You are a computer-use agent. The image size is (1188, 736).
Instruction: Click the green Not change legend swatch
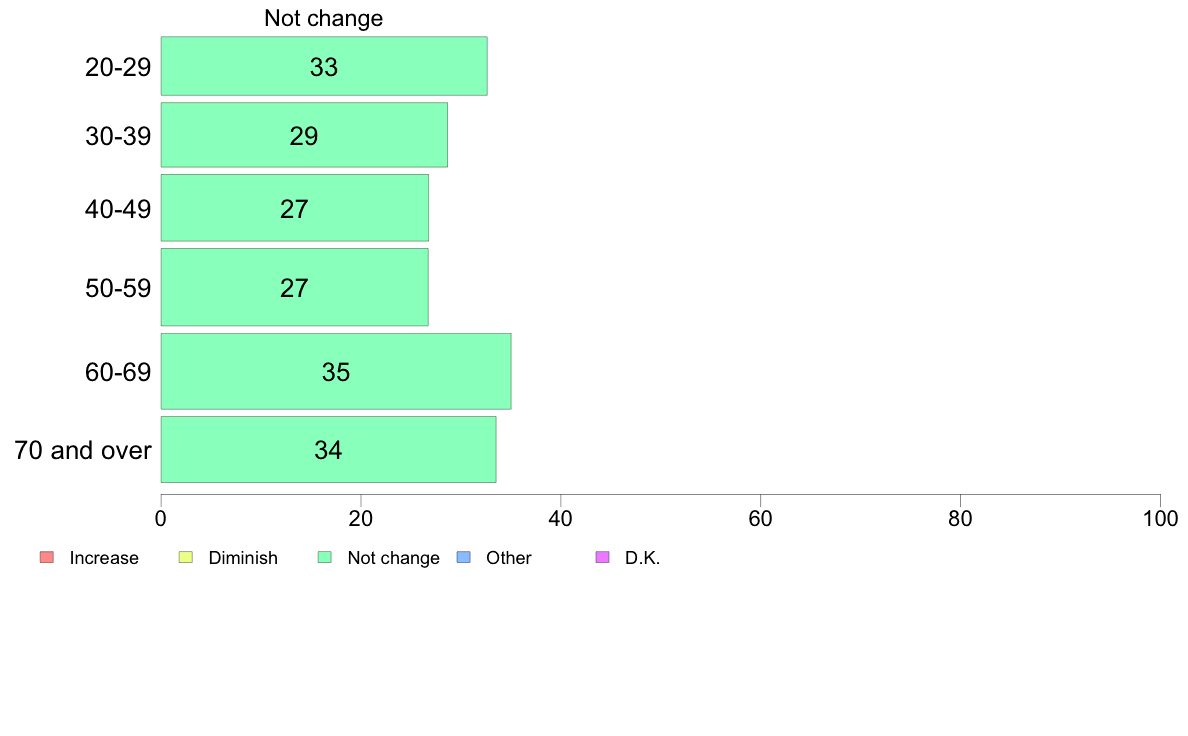tap(324, 557)
